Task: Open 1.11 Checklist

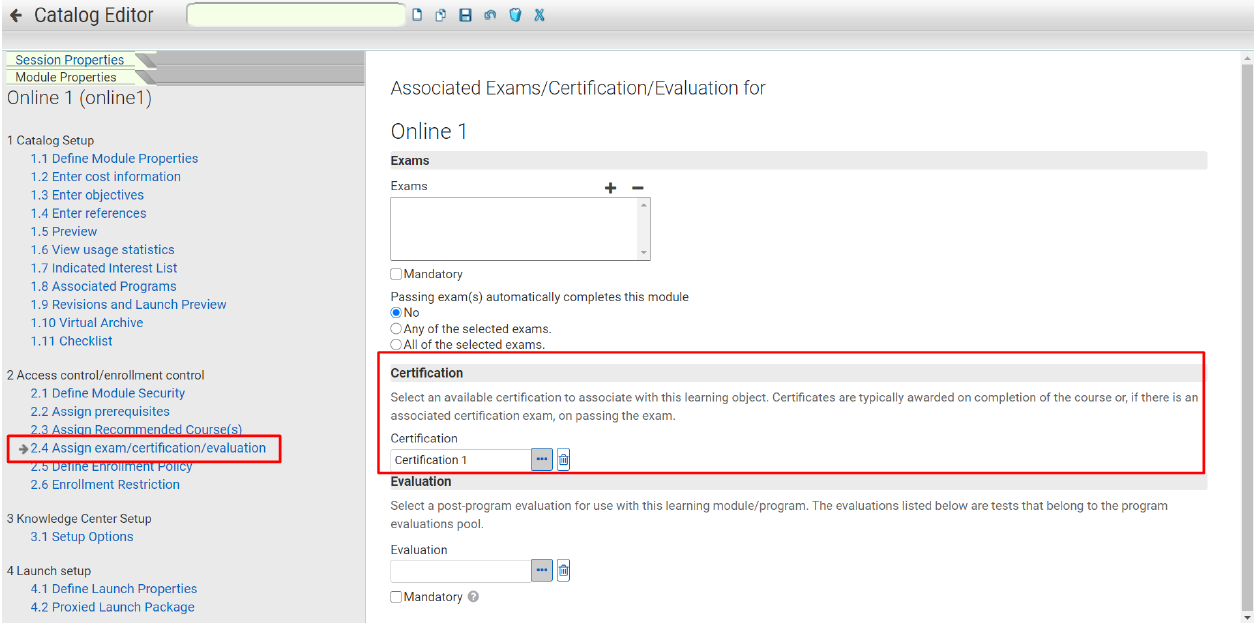Action: pyautogui.click(x=72, y=341)
